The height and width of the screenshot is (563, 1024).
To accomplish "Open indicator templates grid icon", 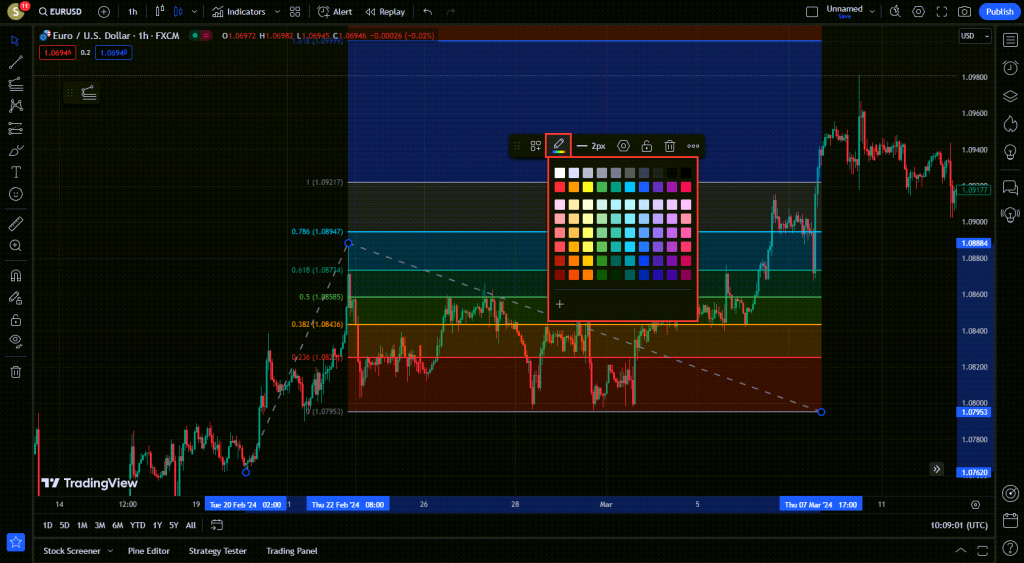I will [295, 12].
